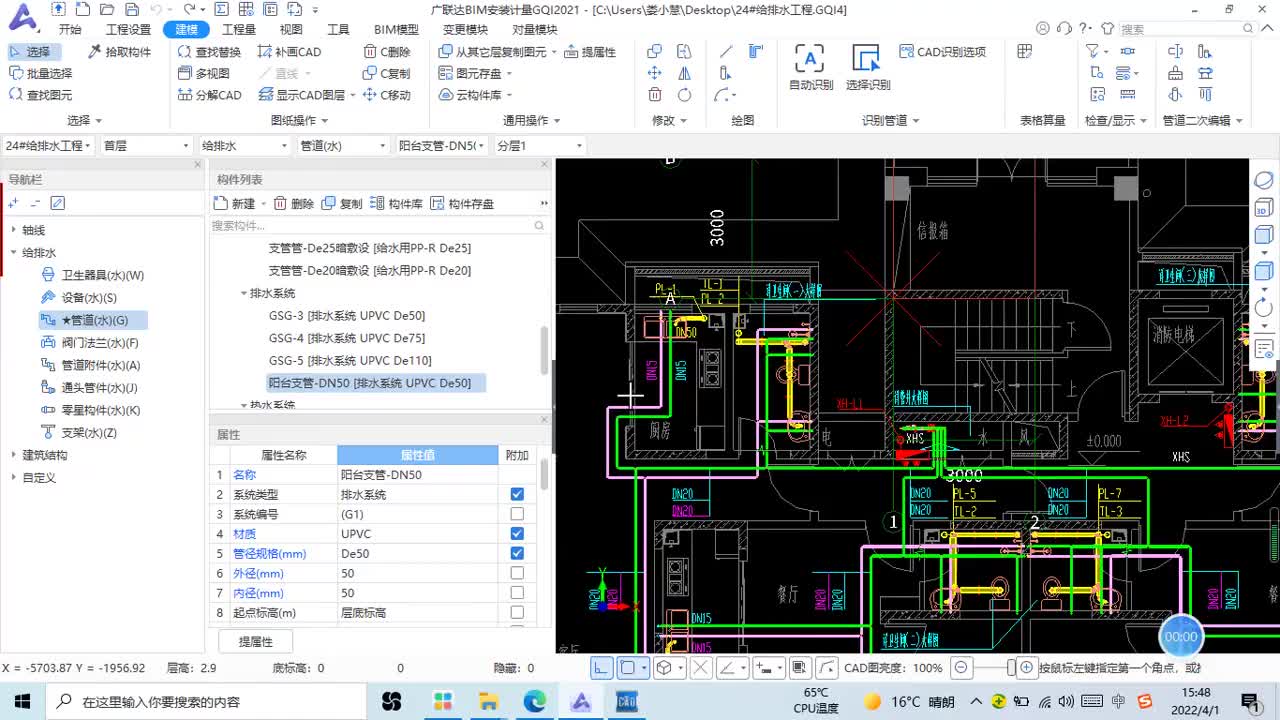Expand the 建筑结构 tree node
Screen dimensions: 1280x720
[14, 455]
